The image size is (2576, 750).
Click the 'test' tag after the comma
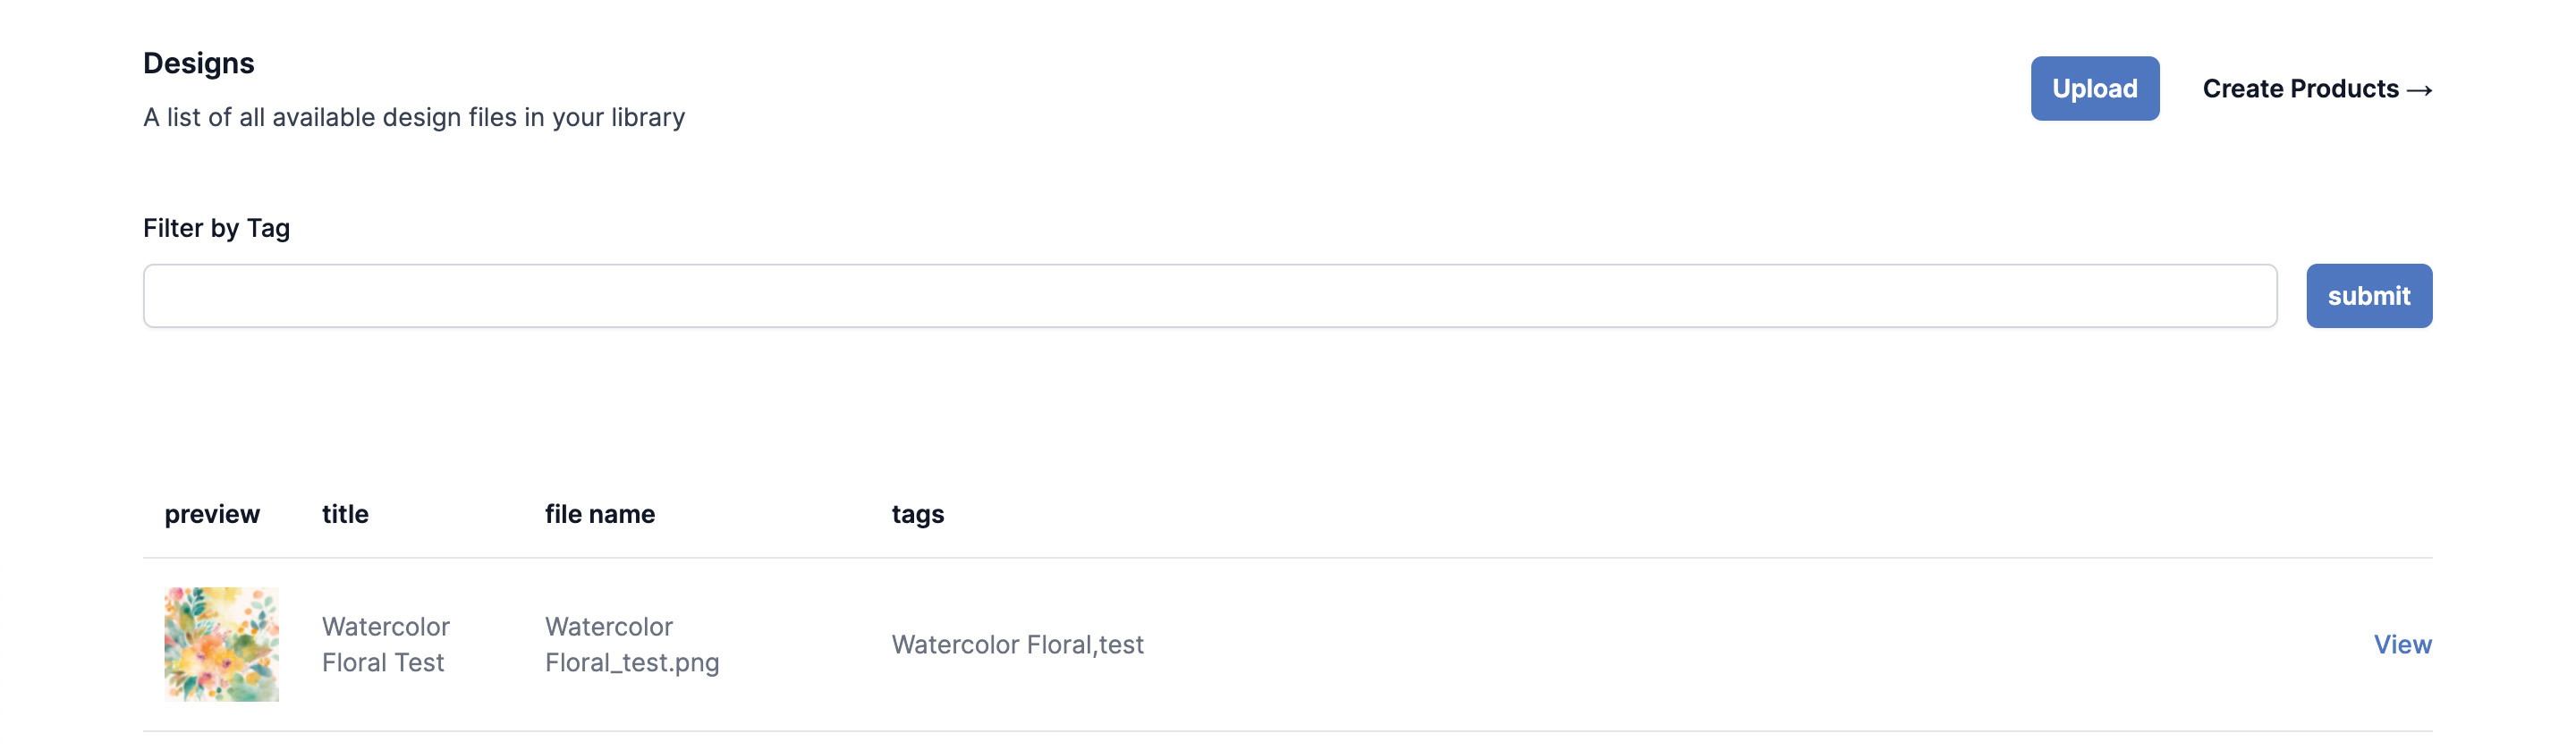[x=1121, y=645]
